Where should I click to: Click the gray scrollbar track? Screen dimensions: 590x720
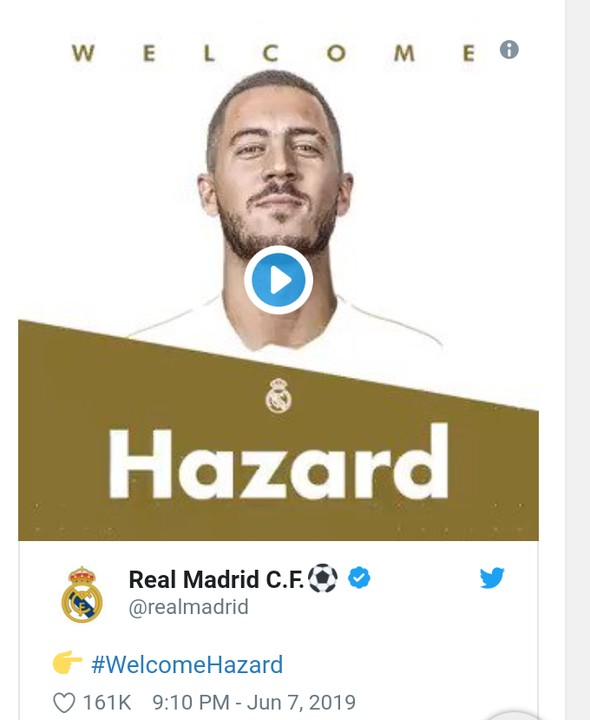tap(578, 360)
